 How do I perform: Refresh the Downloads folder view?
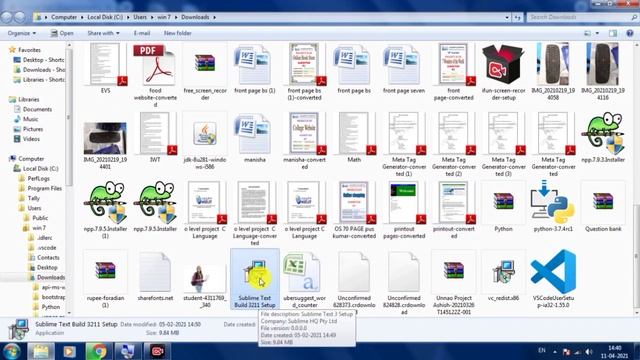click(518, 17)
